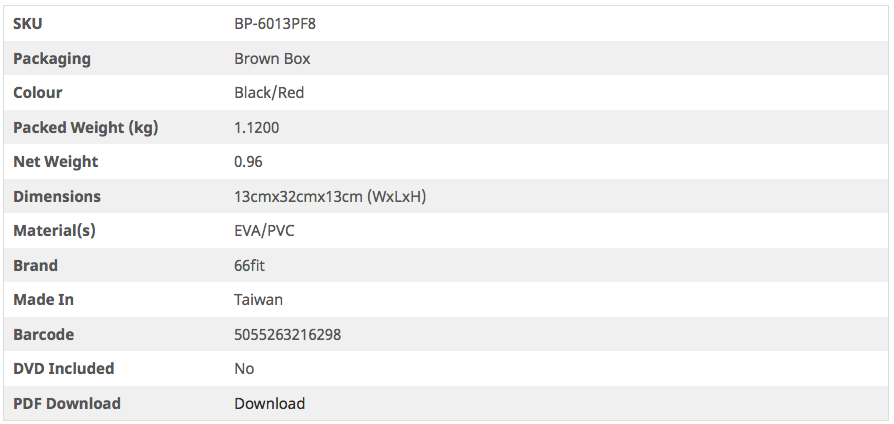
Task: Click the Net Weight value 0.96
Action: click(248, 162)
